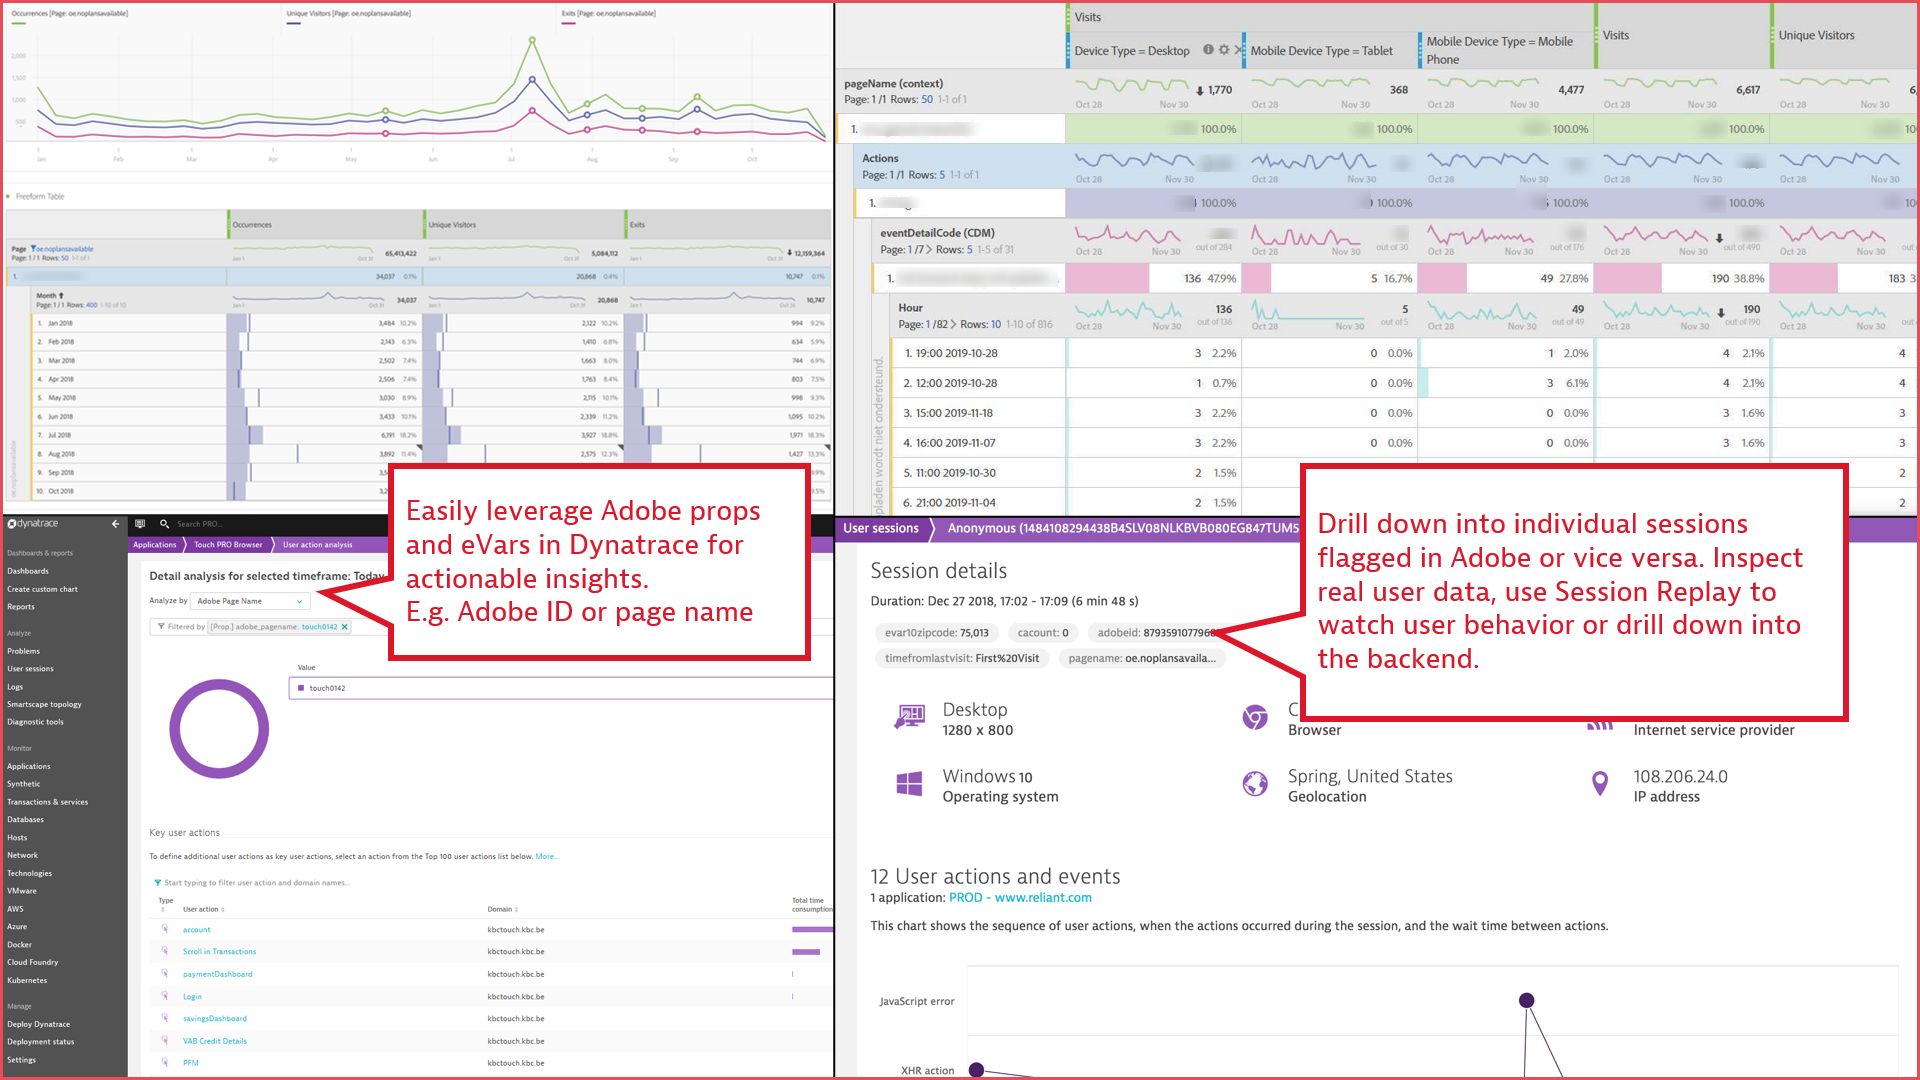This screenshot has width=1920, height=1080.
Task: Click total time consumption bar for account
Action: coord(812,930)
